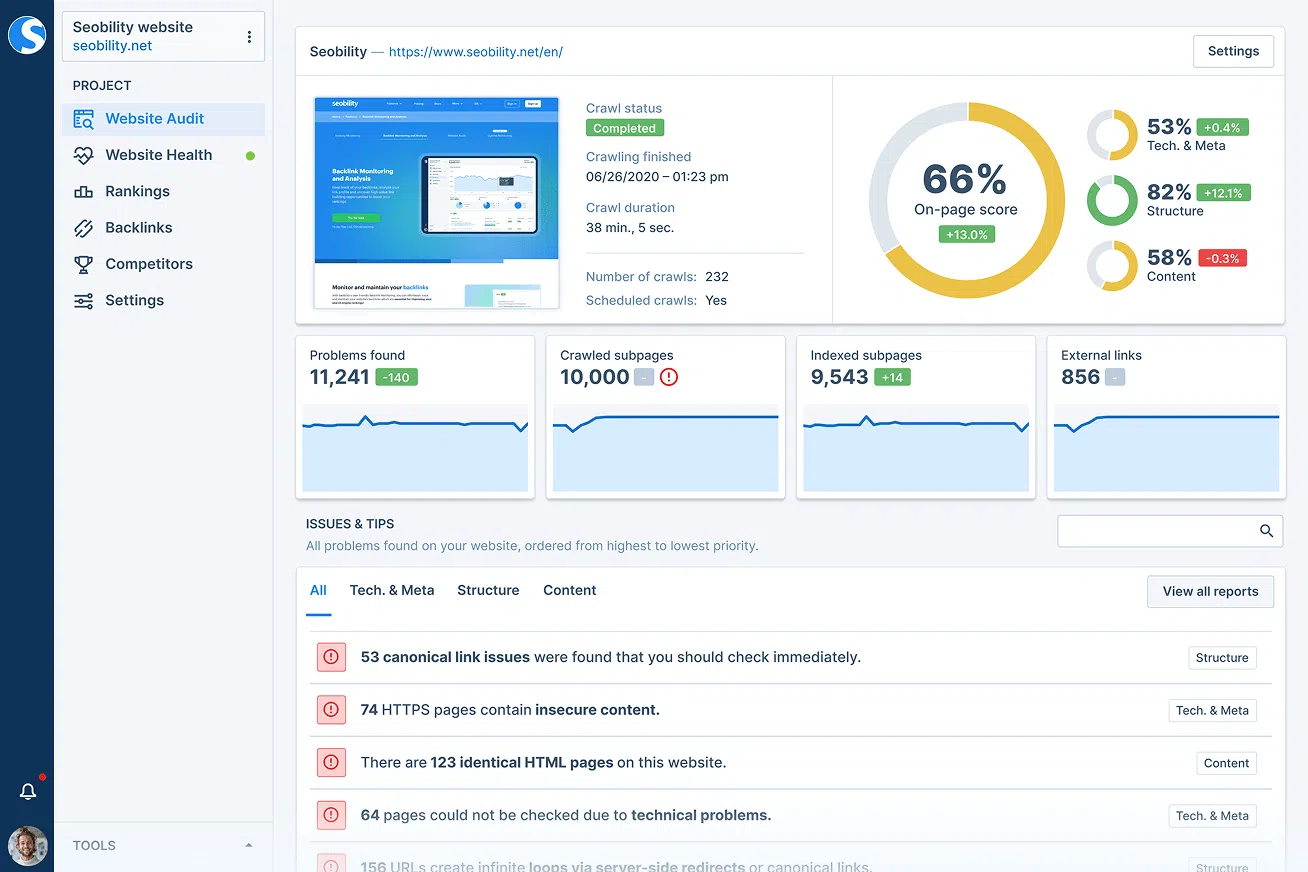Click the search magnifier icon
Viewport: 1308px width, 872px height.
[1266, 531]
